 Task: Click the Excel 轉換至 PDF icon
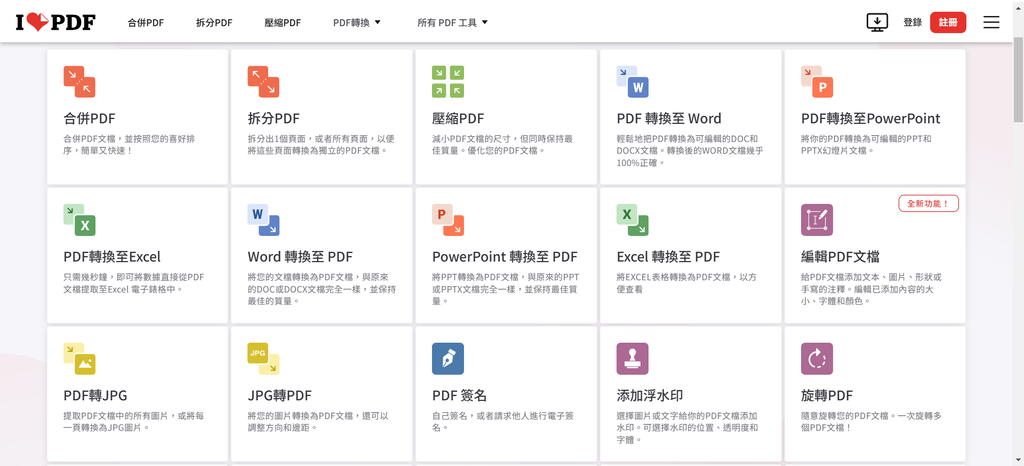[632, 220]
